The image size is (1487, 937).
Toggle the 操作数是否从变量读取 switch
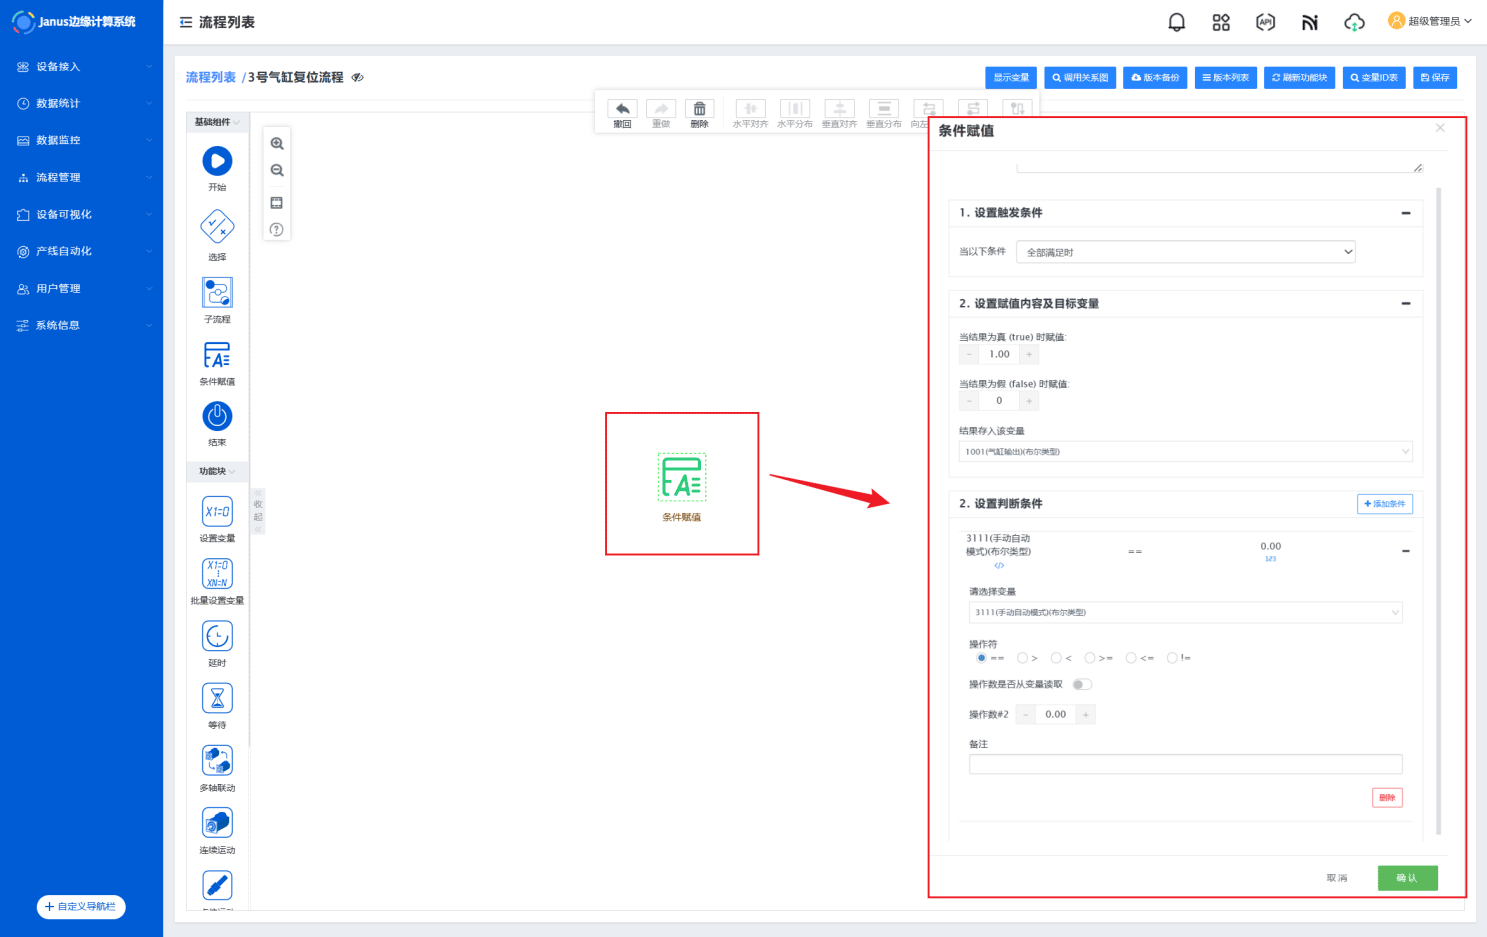[1081, 685]
